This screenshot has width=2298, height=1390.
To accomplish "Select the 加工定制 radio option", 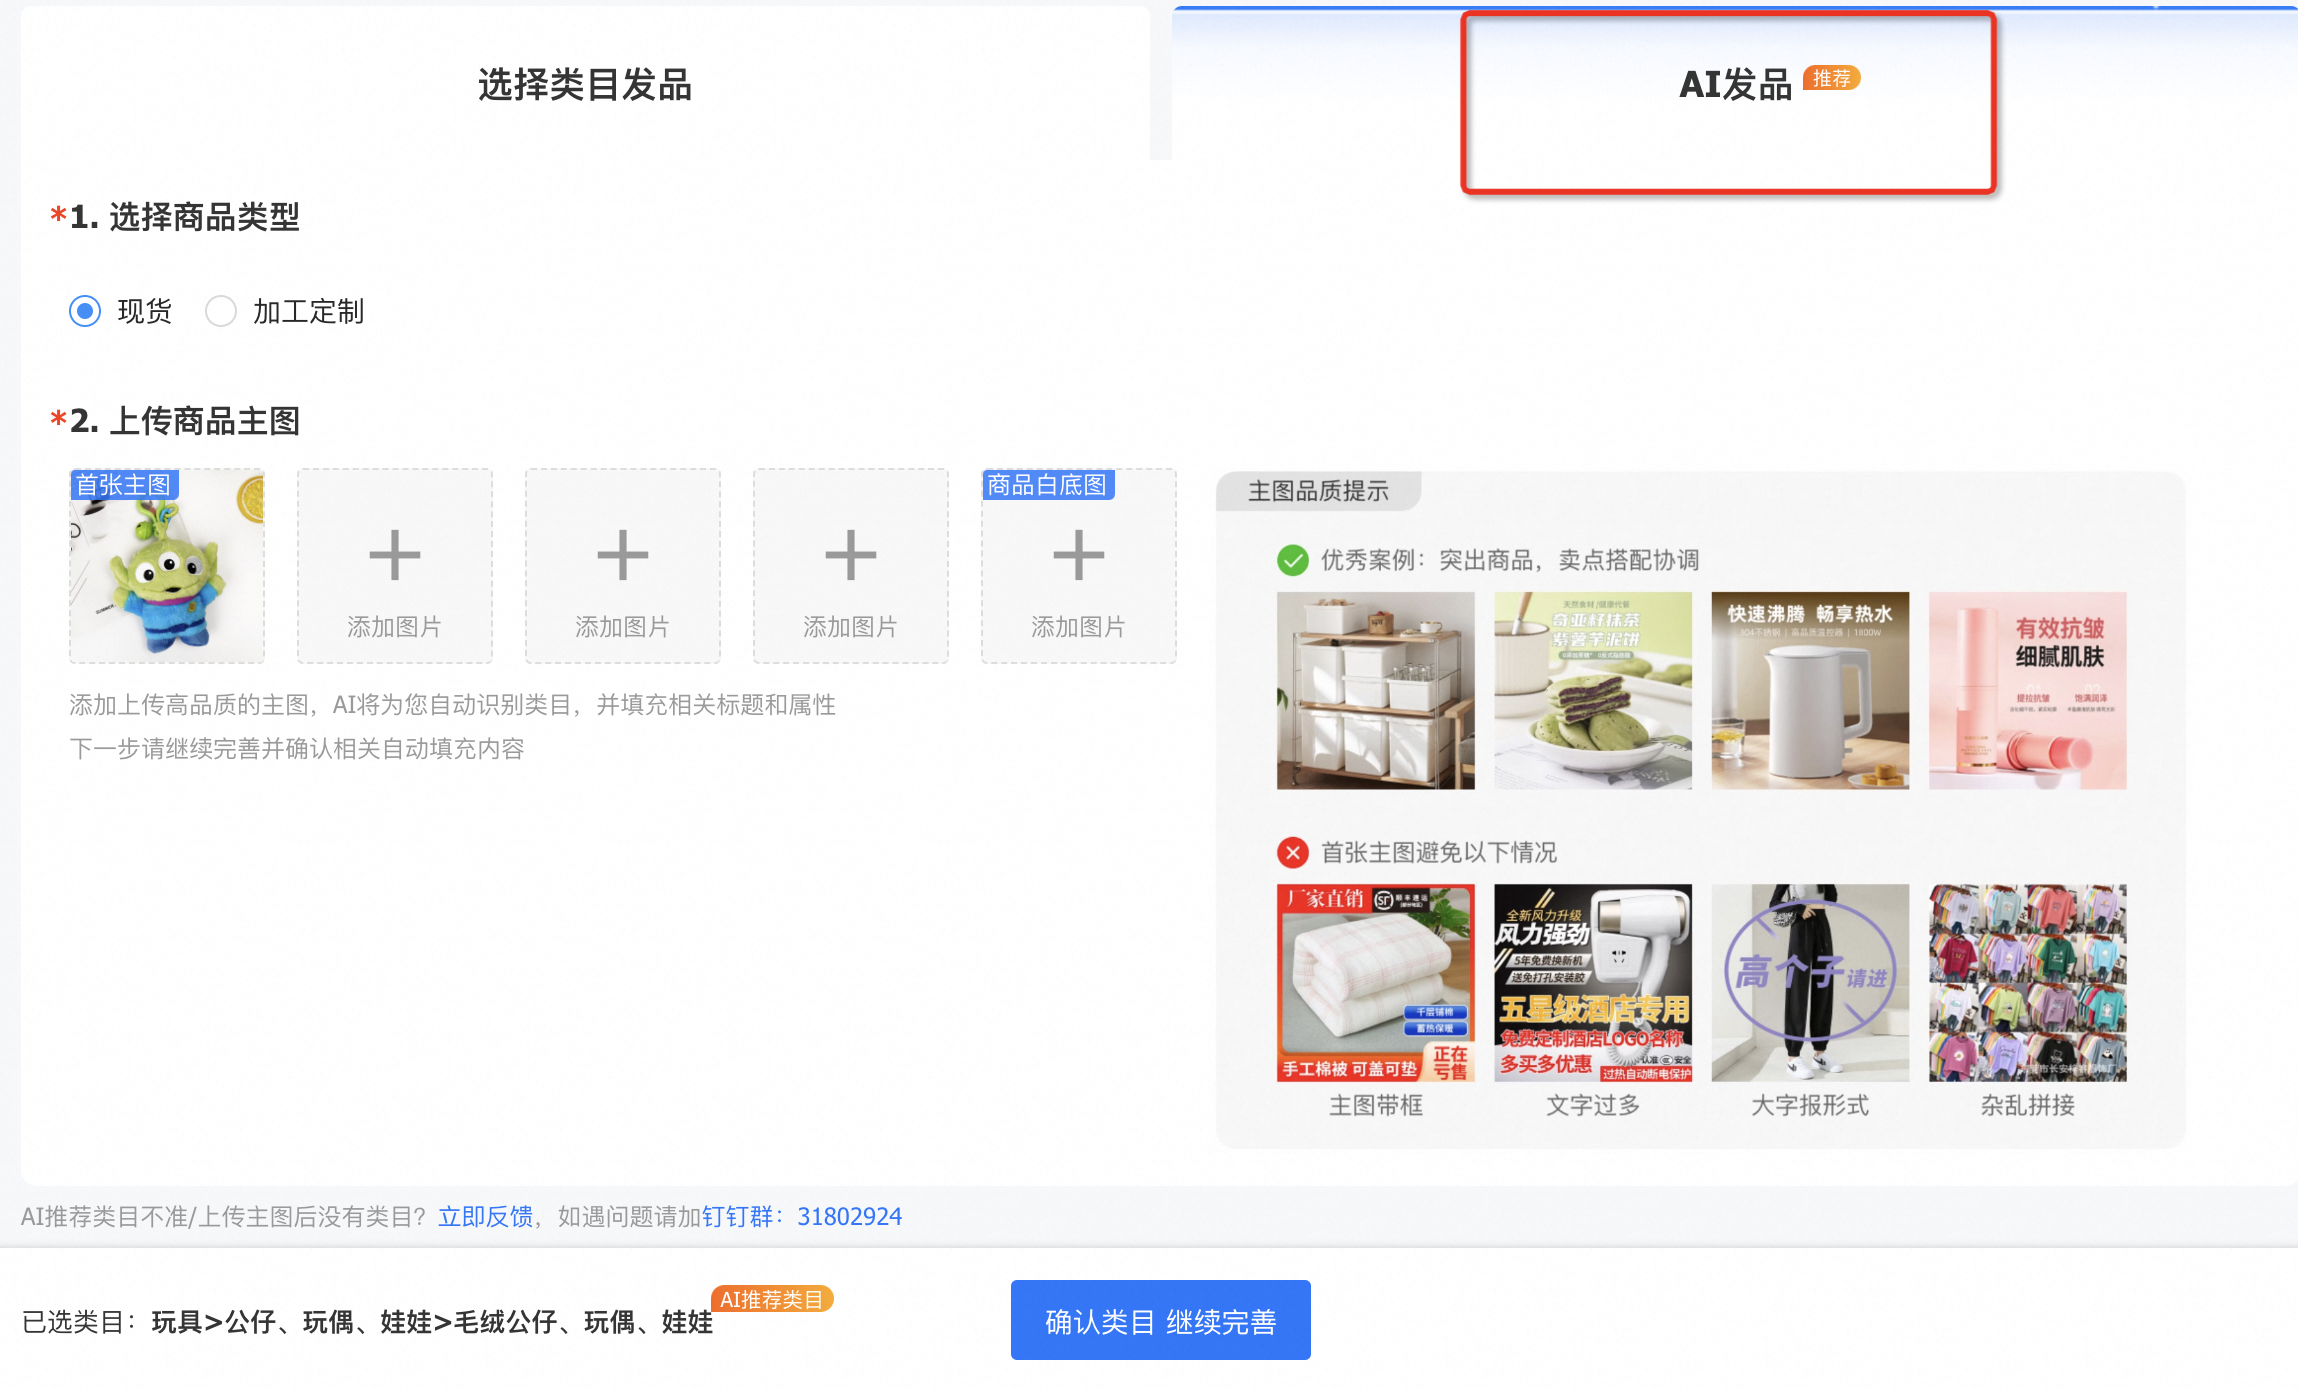I will [x=221, y=311].
